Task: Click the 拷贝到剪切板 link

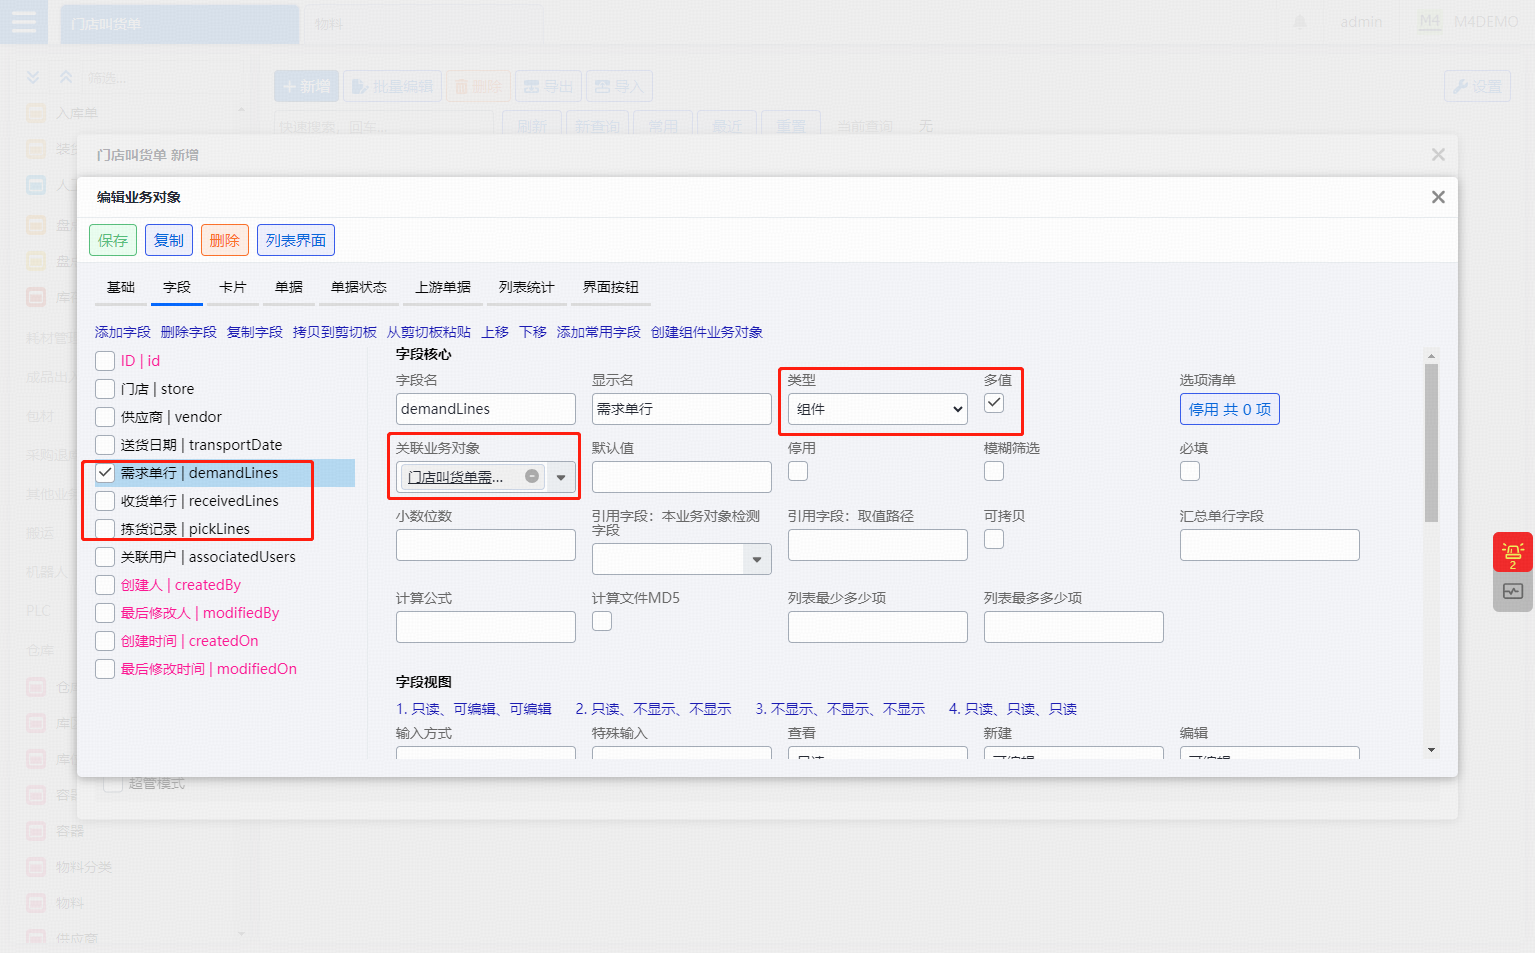Action: coord(335,332)
